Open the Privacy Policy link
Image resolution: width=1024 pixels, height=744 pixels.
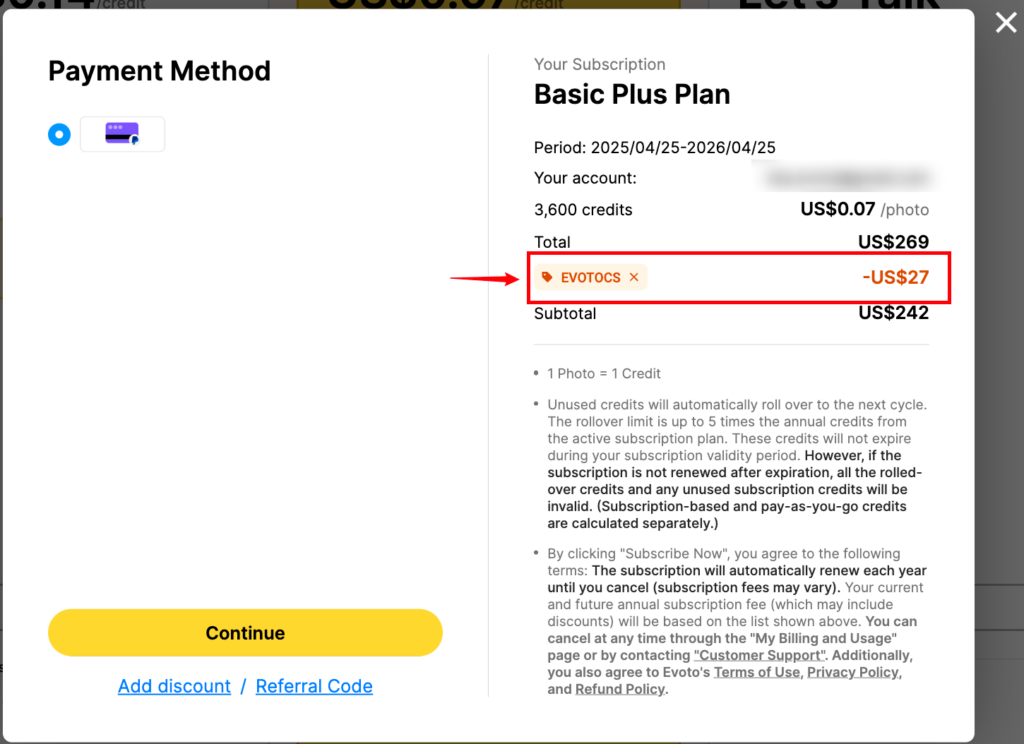853,672
